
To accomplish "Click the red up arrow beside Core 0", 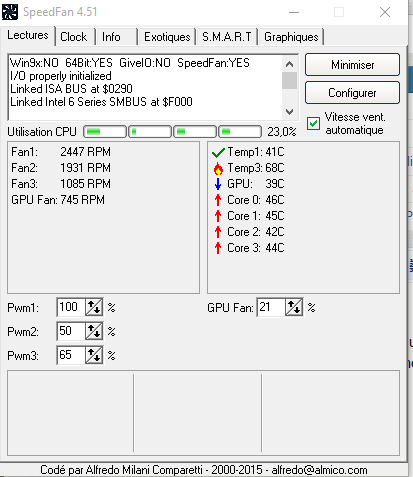I will point(218,200).
